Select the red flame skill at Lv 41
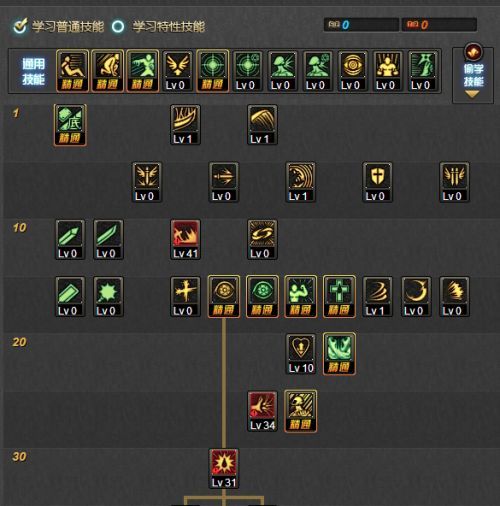This screenshot has height=506, width=500. pyautogui.click(x=185, y=239)
